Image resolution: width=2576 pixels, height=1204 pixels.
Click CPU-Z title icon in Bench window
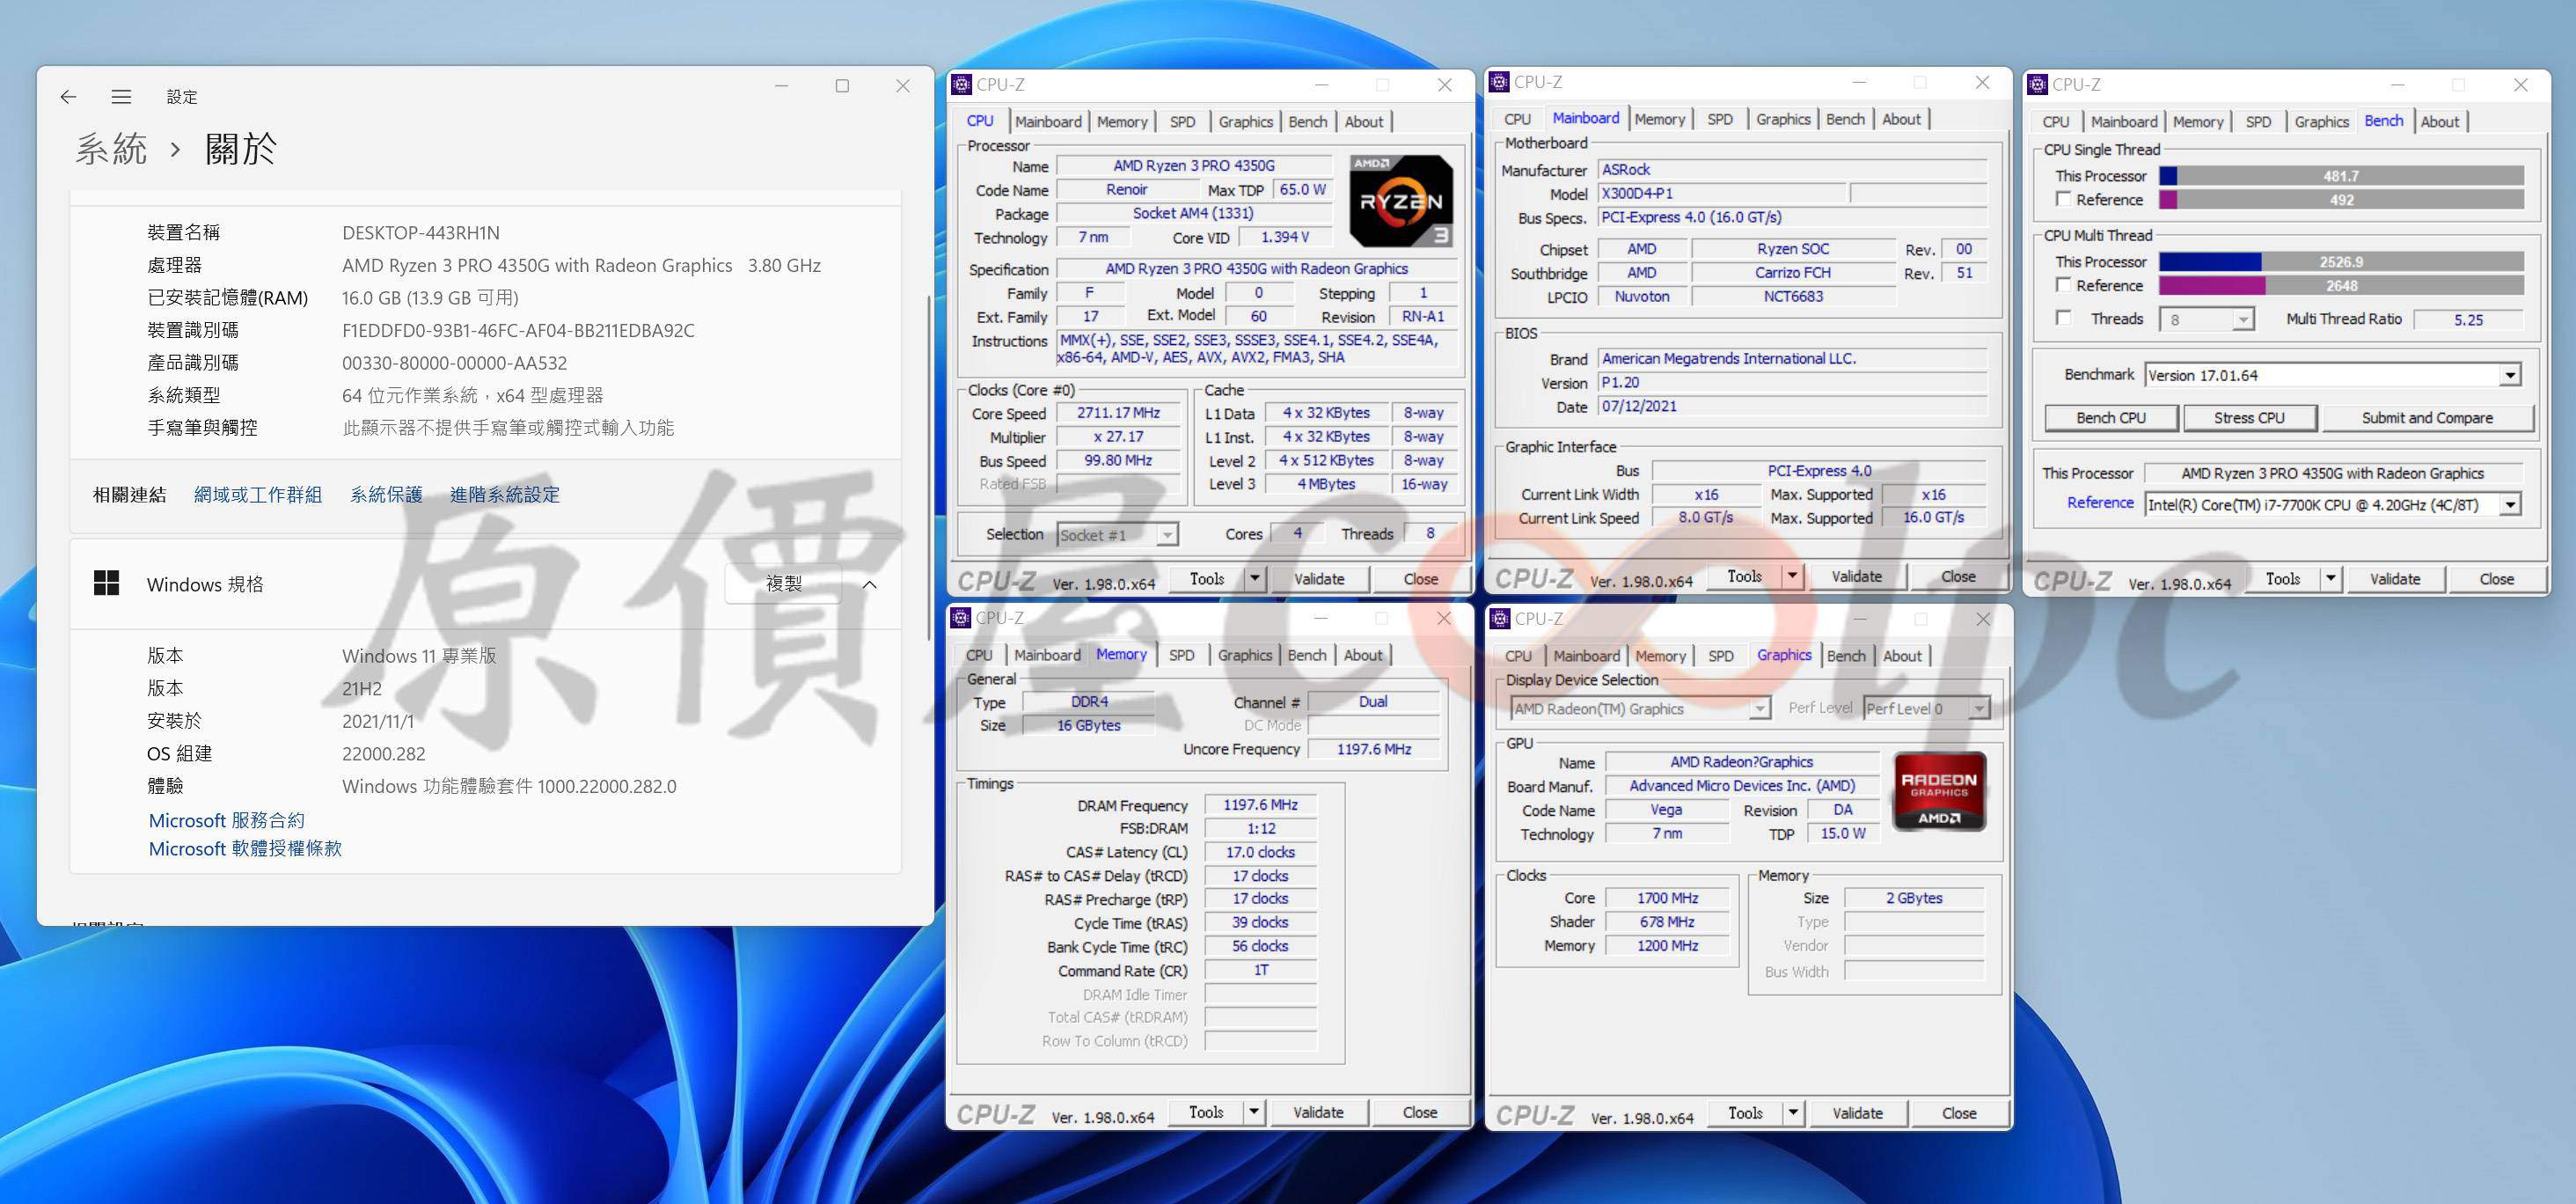tap(2037, 84)
